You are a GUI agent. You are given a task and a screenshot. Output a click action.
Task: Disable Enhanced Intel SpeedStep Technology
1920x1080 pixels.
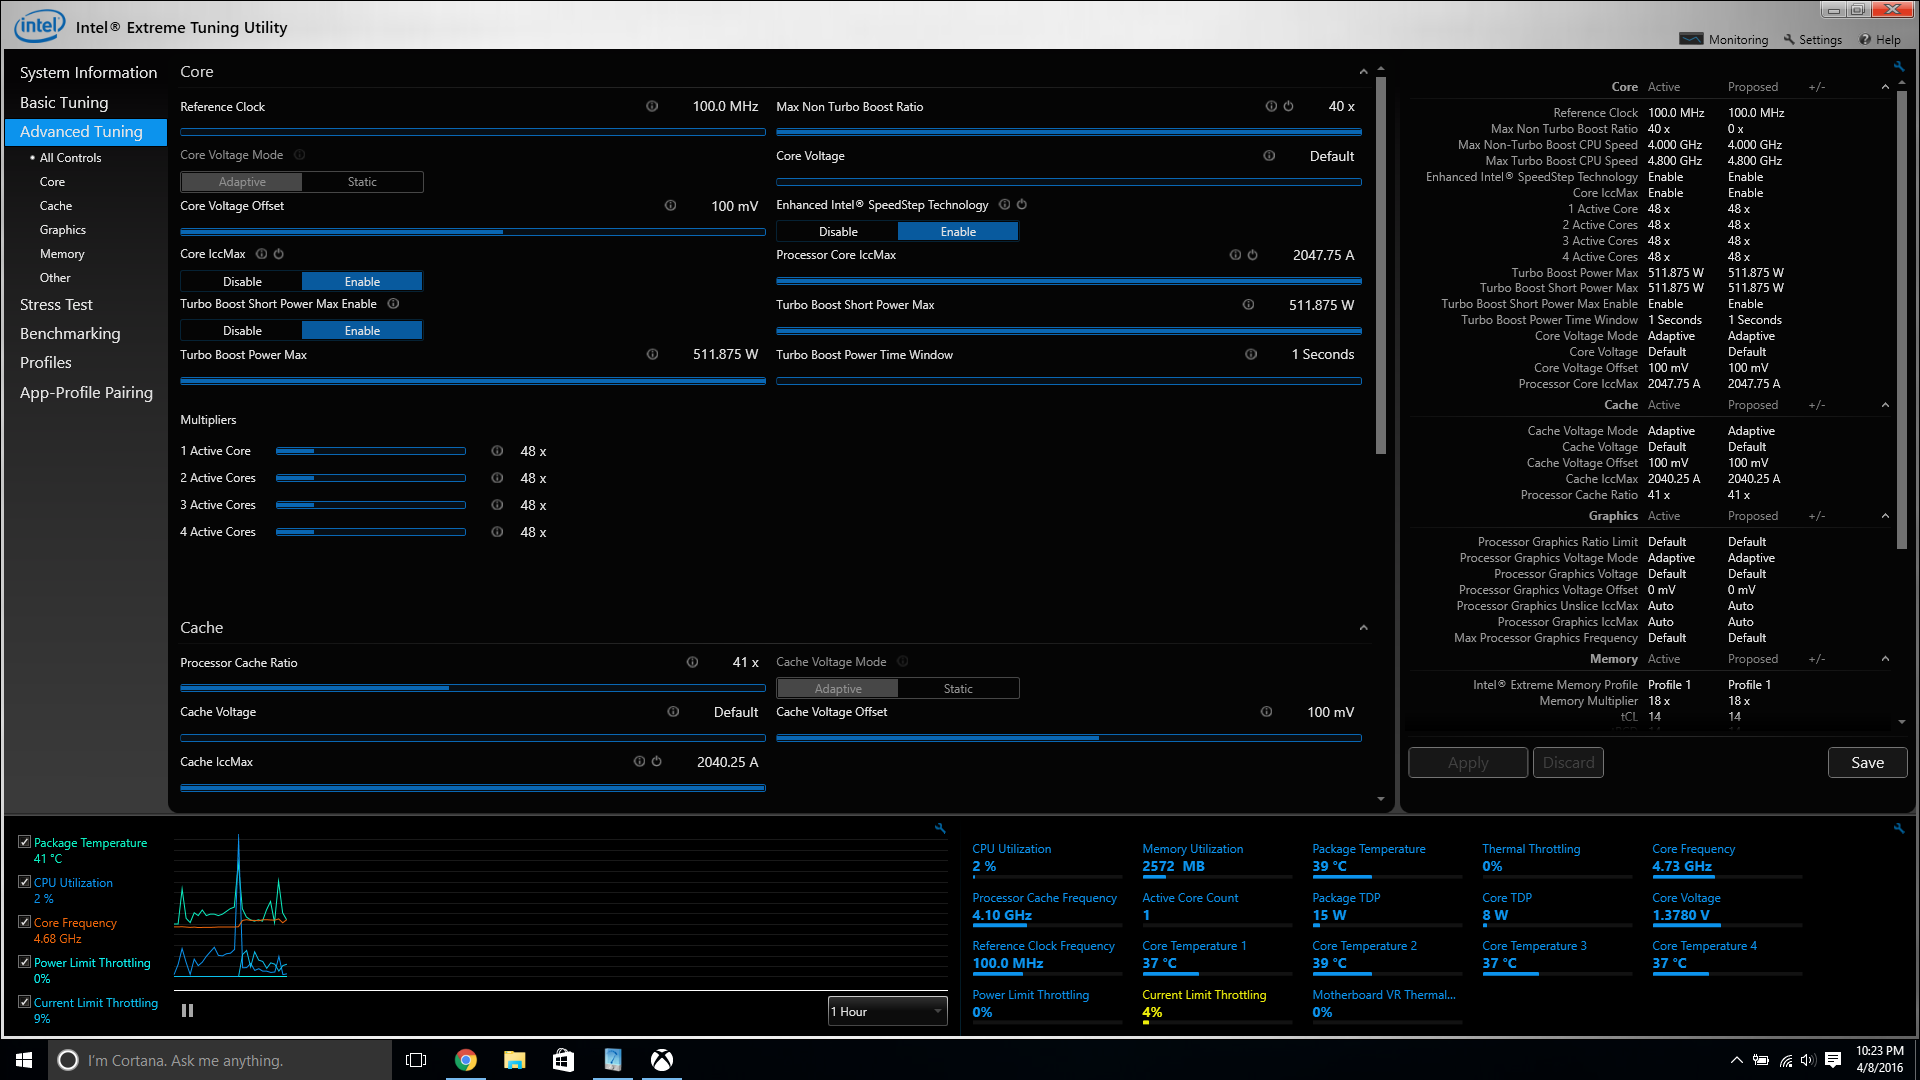[x=838, y=232]
